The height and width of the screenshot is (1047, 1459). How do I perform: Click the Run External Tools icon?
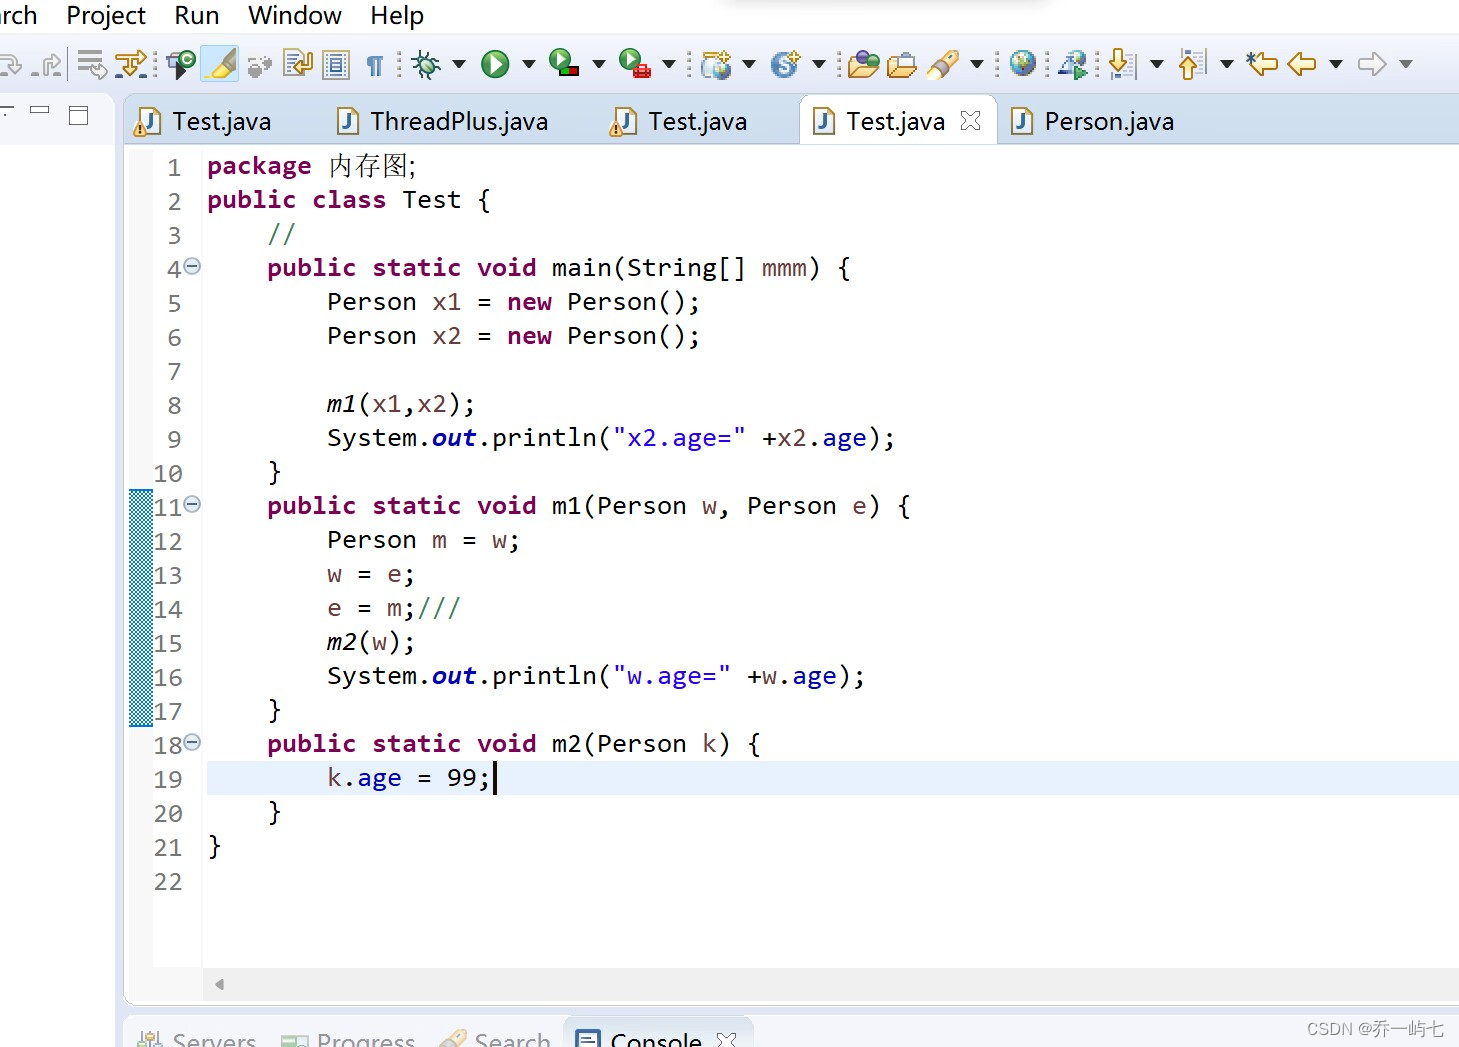point(635,64)
